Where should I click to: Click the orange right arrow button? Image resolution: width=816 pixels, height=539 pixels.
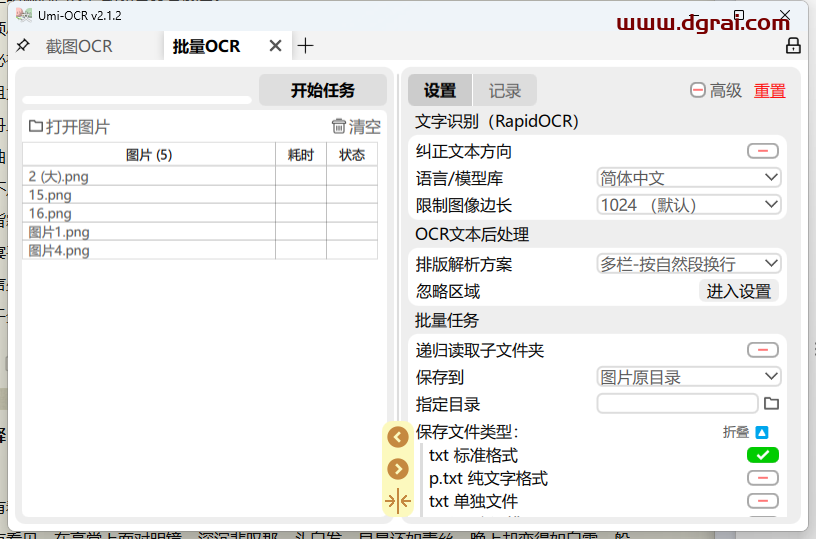click(398, 469)
